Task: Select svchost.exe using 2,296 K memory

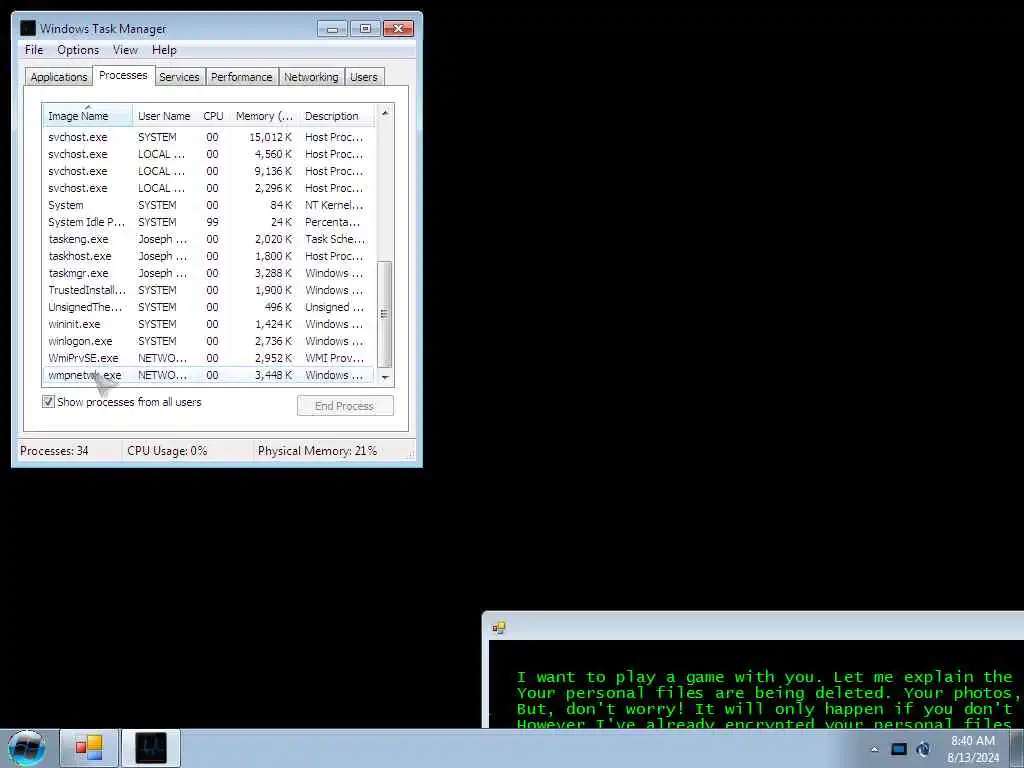Action: [x=208, y=188]
